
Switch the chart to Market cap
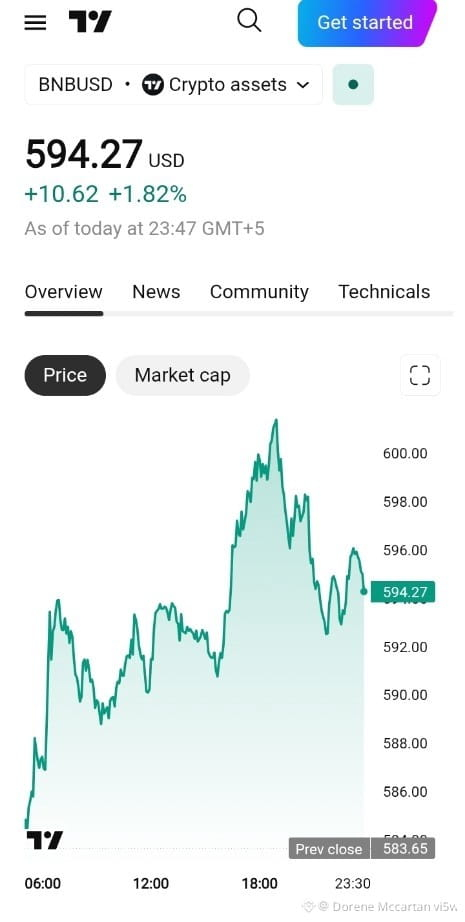point(183,375)
